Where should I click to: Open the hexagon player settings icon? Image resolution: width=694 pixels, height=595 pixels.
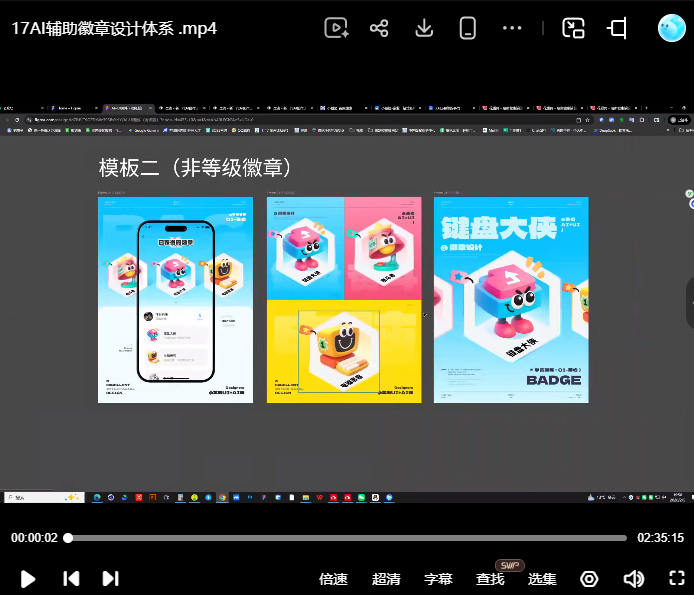pos(589,579)
